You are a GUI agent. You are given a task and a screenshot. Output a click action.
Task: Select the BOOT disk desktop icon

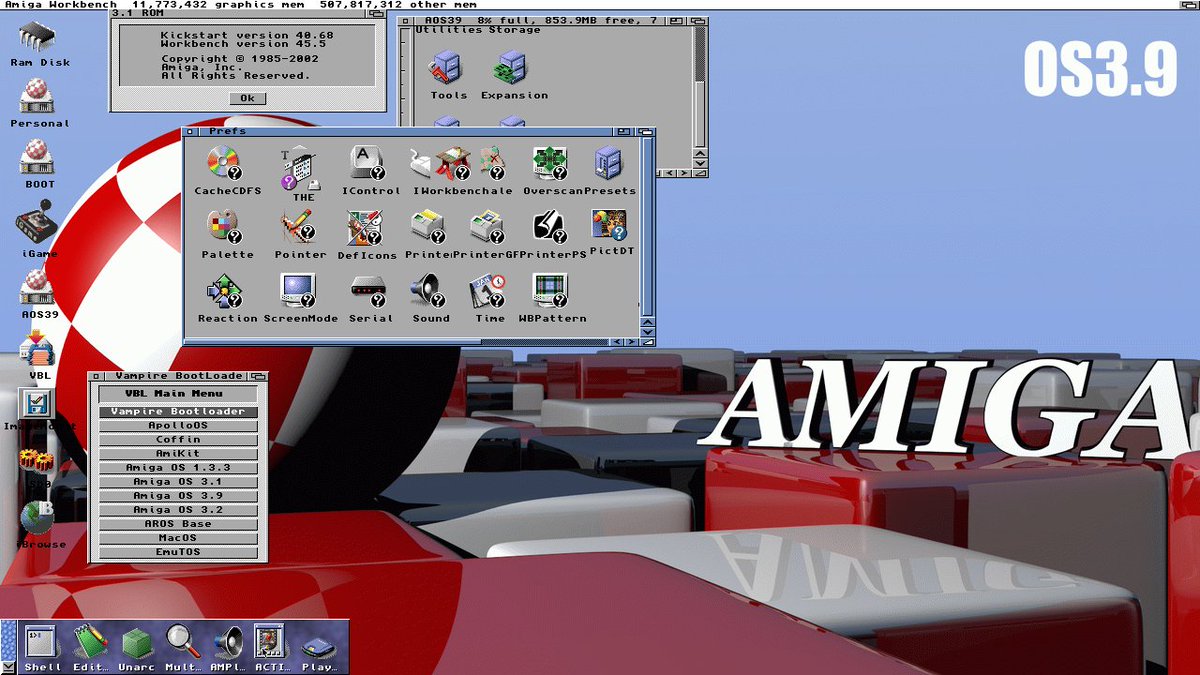pos(38,158)
